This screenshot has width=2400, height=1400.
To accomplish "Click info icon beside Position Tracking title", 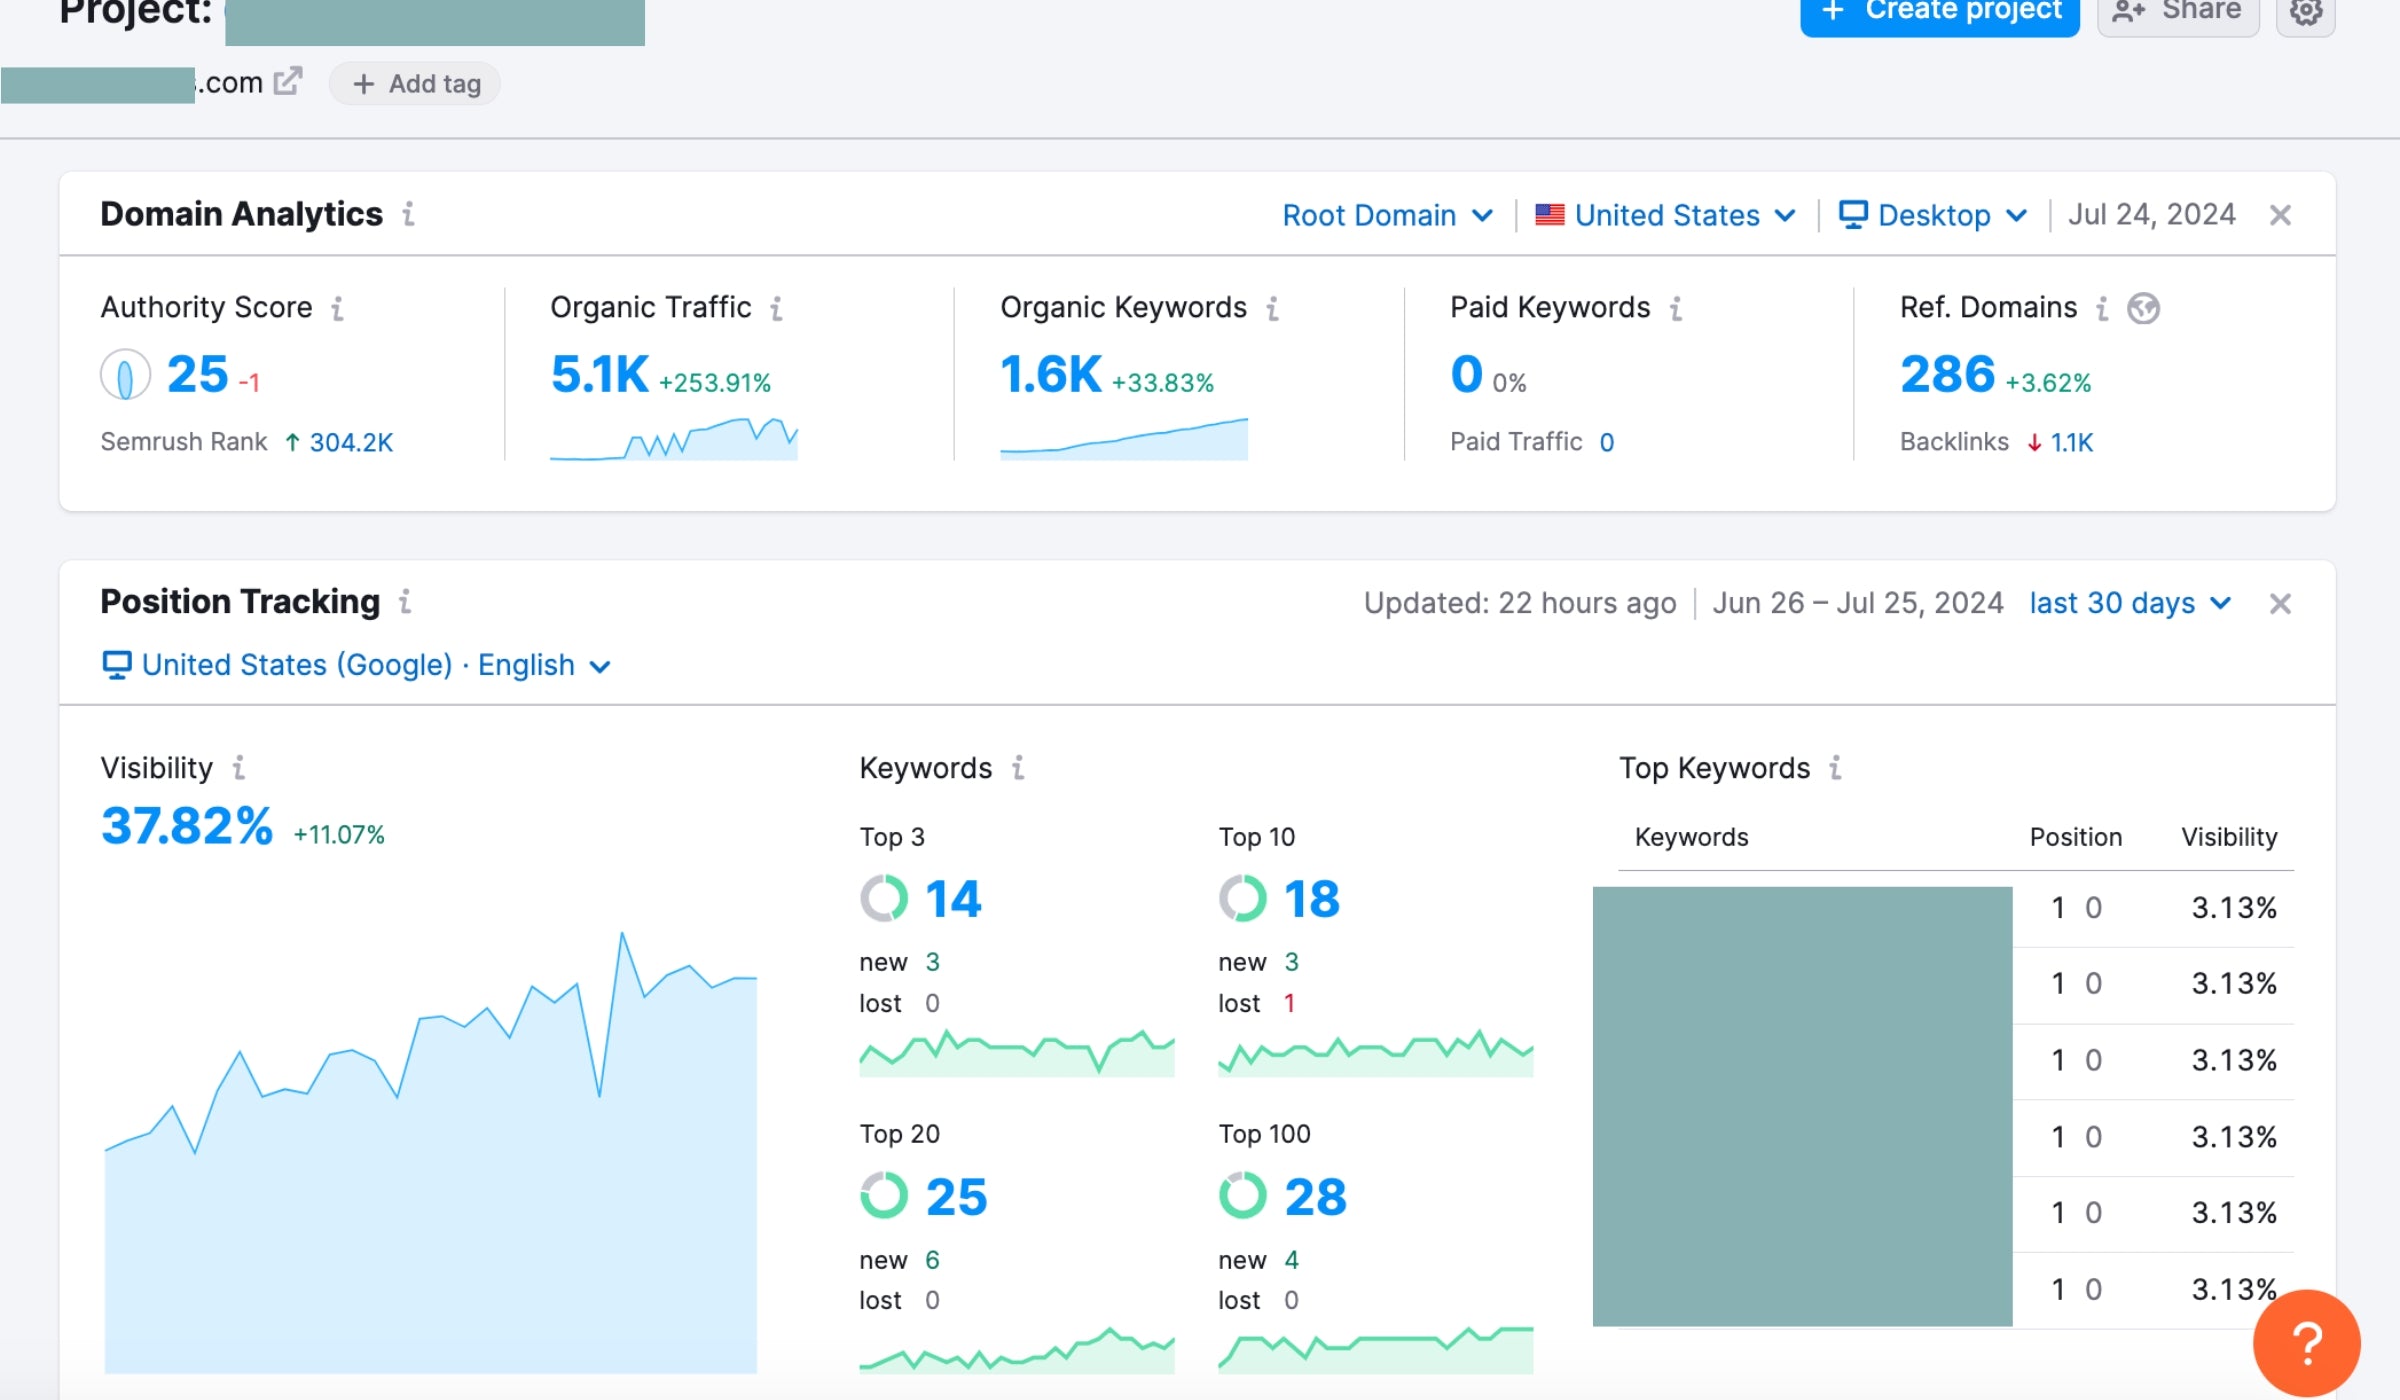I will 405,602.
